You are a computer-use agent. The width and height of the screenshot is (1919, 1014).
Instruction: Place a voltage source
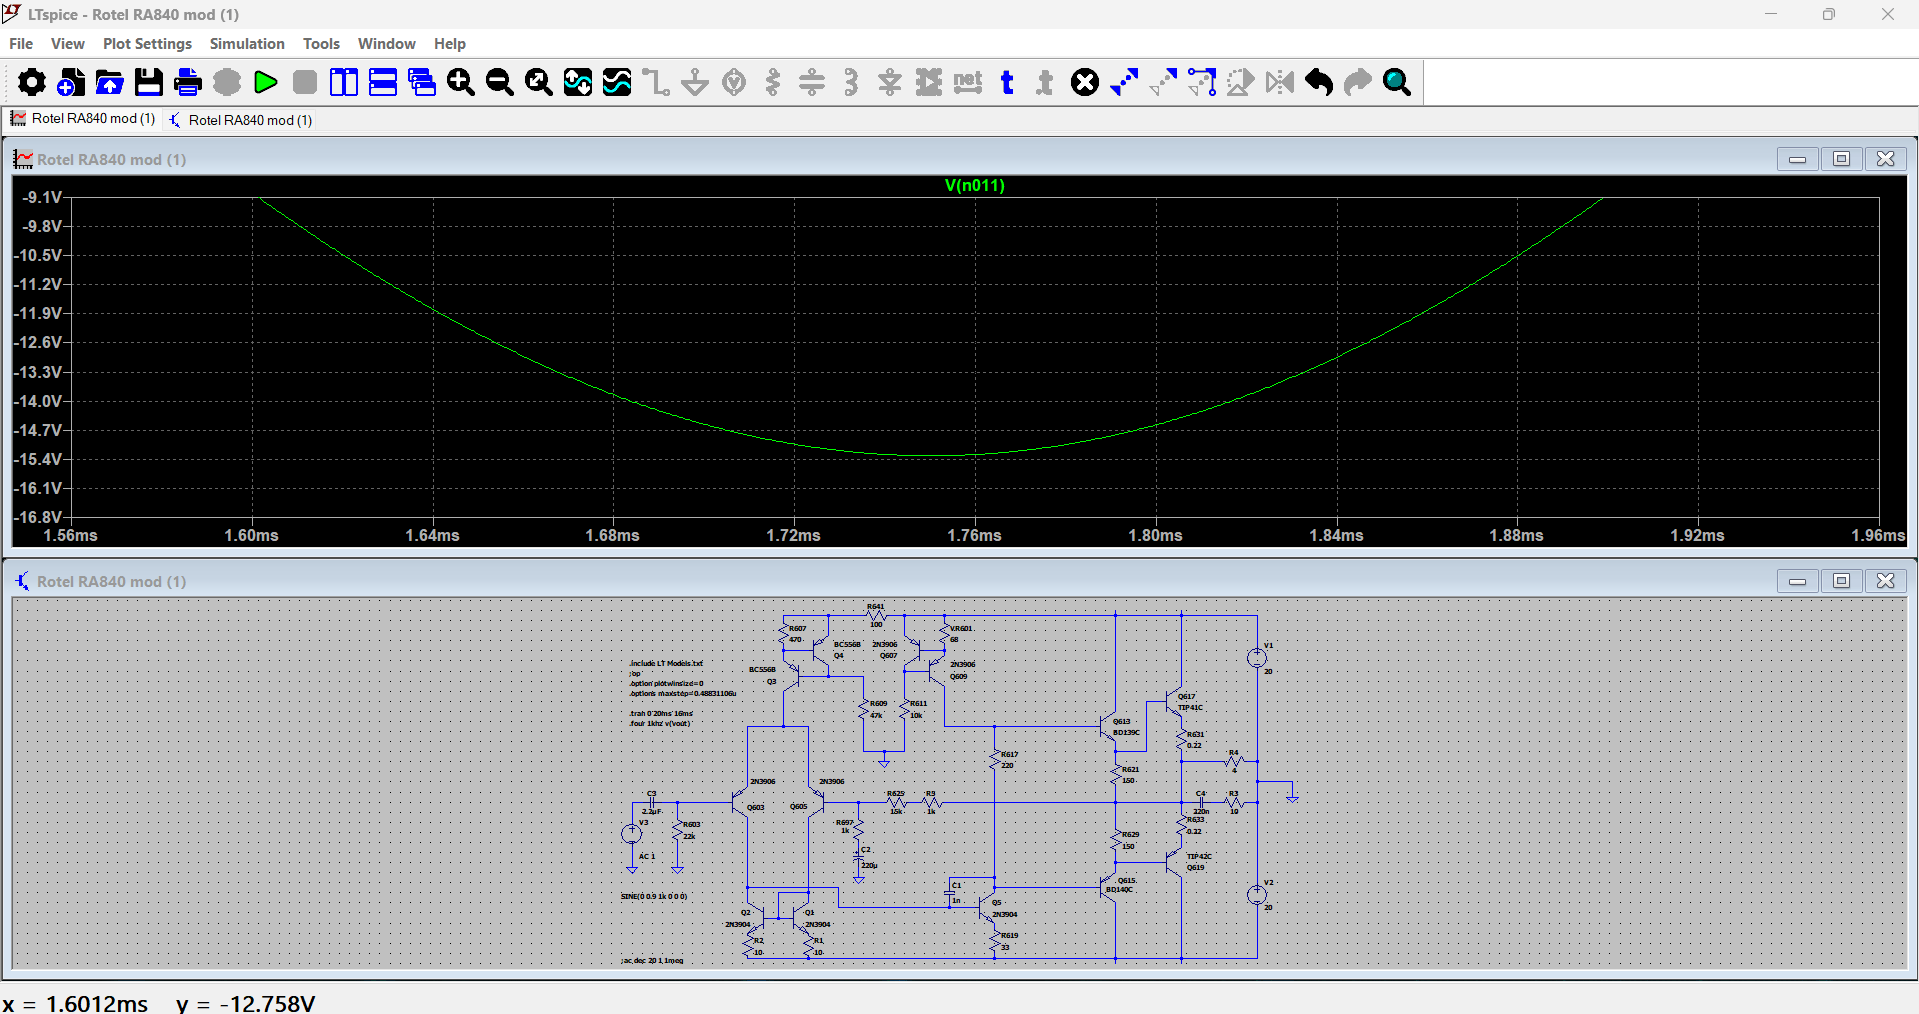[733, 82]
